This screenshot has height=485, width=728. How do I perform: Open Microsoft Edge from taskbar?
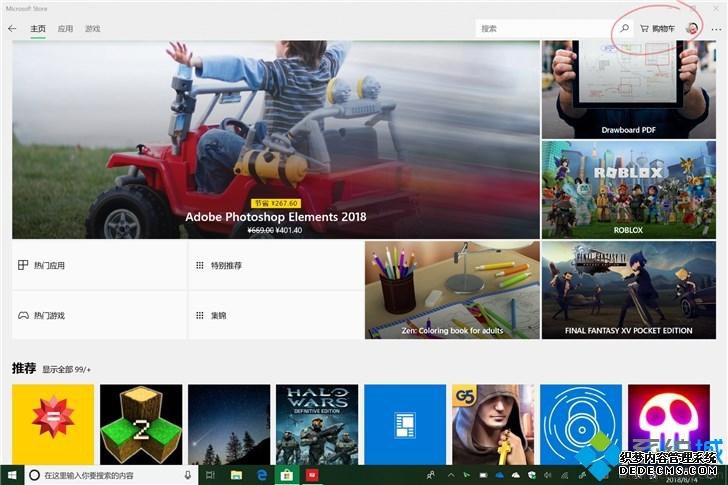point(262,475)
